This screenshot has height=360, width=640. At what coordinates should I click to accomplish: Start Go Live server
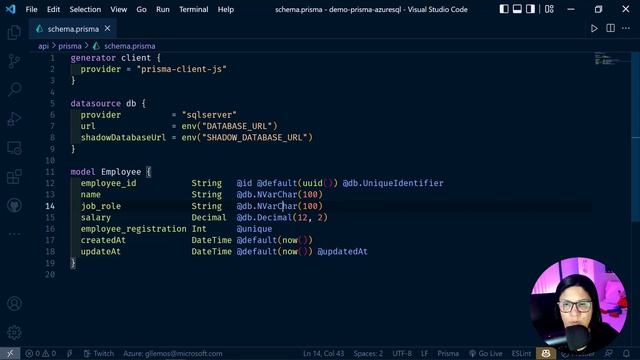point(485,353)
